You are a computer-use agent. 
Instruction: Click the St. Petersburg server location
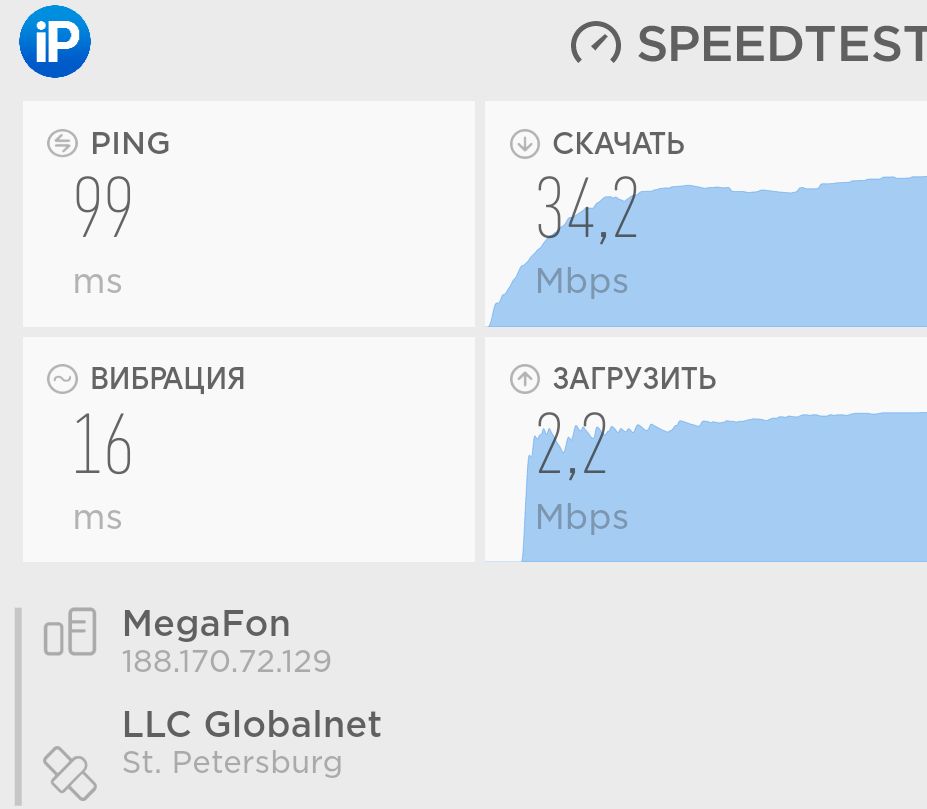point(232,762)
